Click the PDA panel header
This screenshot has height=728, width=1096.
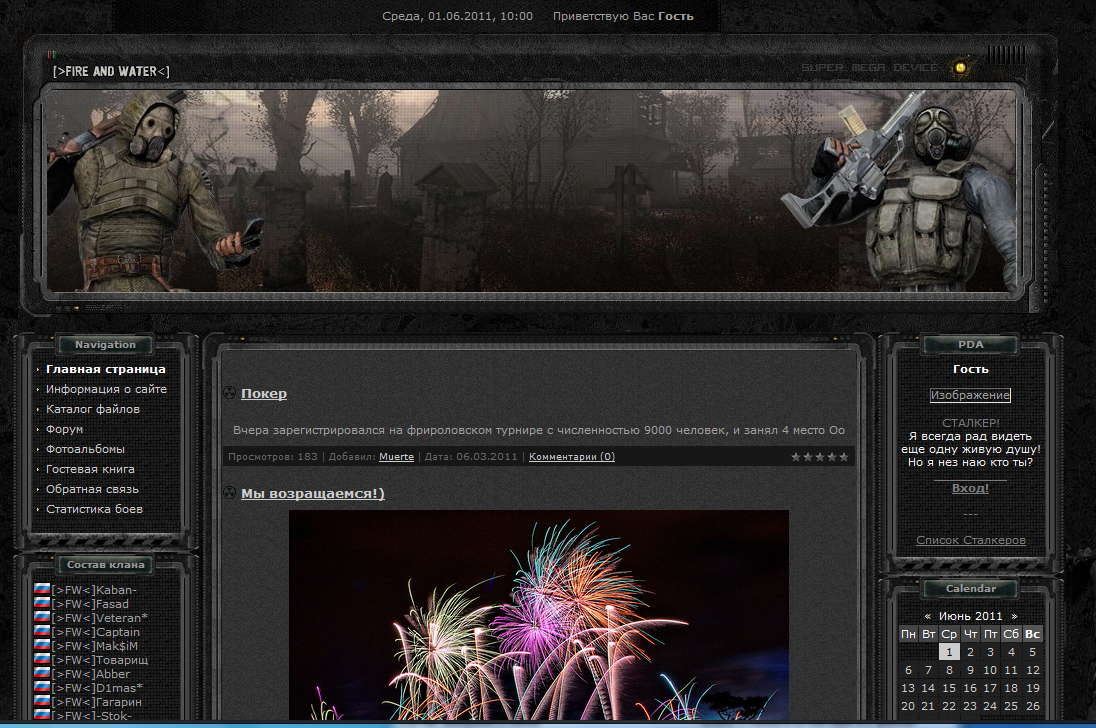(970, 344)
